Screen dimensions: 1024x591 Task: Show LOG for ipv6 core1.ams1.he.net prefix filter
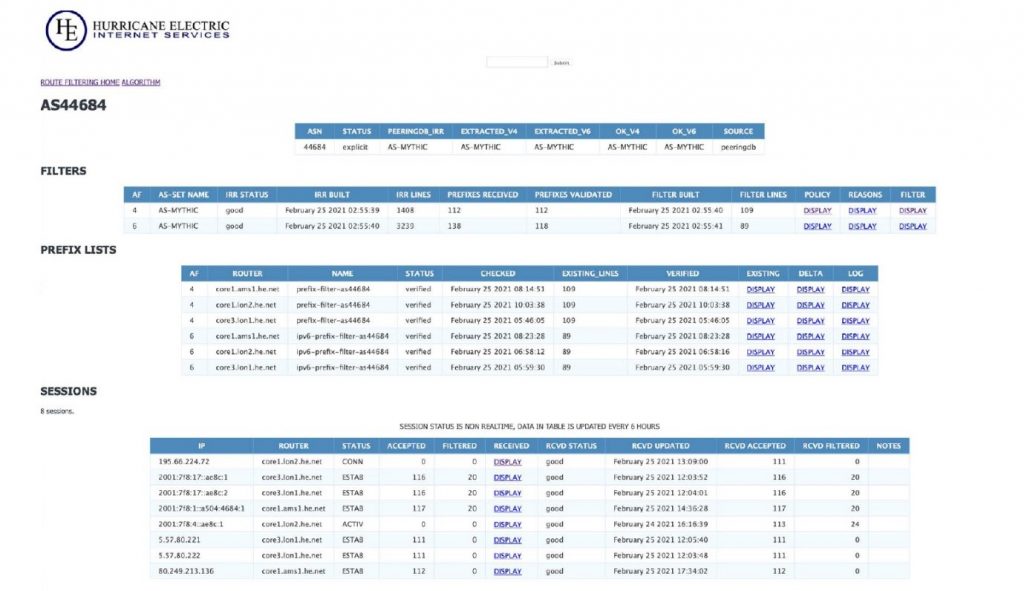point(856,336)
